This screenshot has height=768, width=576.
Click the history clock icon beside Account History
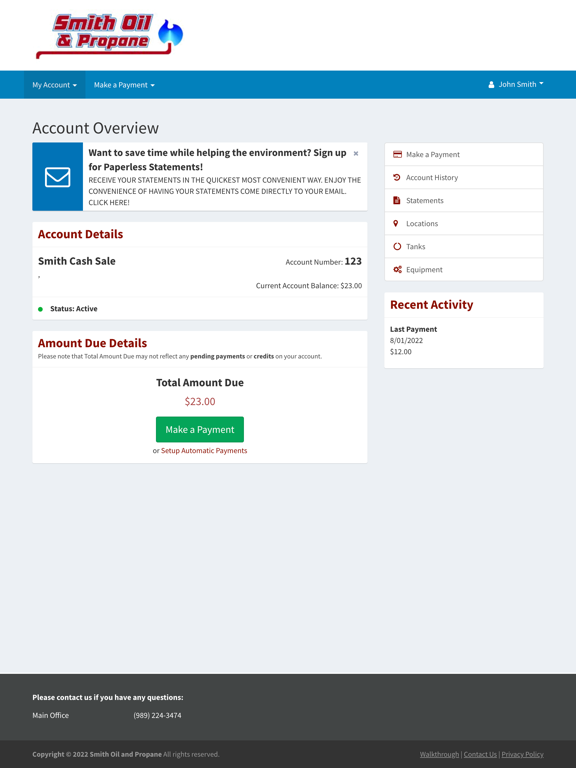click(x=397, y=177)
